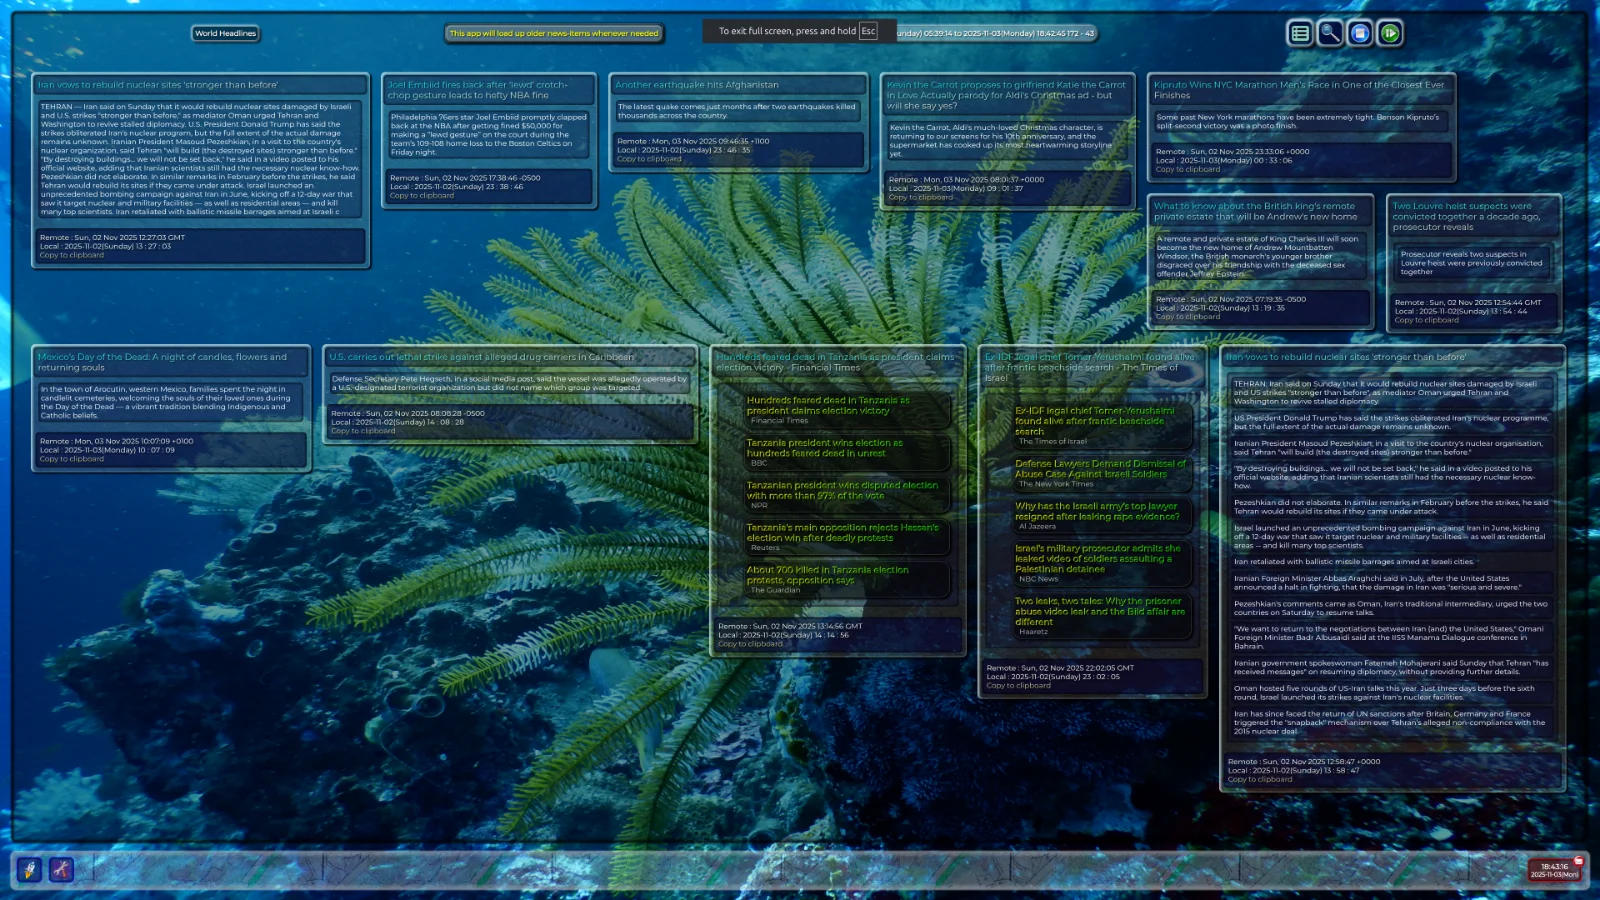Image resolution: width=1600 pixels, height=900 pixels.
Task: Launch the rocket icon in the taskbar
Action: pyautogui.click(x=28, y=870)
